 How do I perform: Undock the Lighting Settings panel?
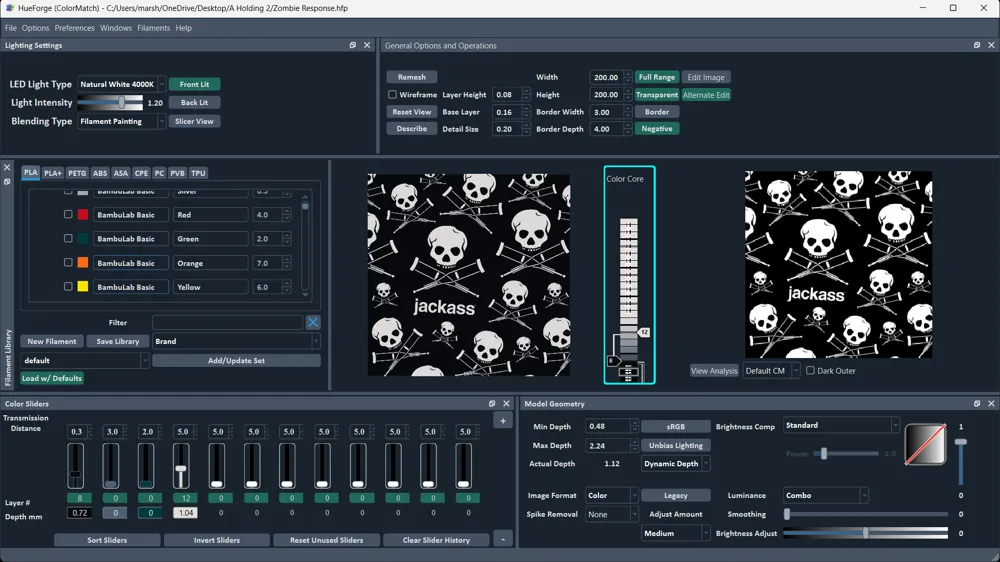[x=353, y=45]
